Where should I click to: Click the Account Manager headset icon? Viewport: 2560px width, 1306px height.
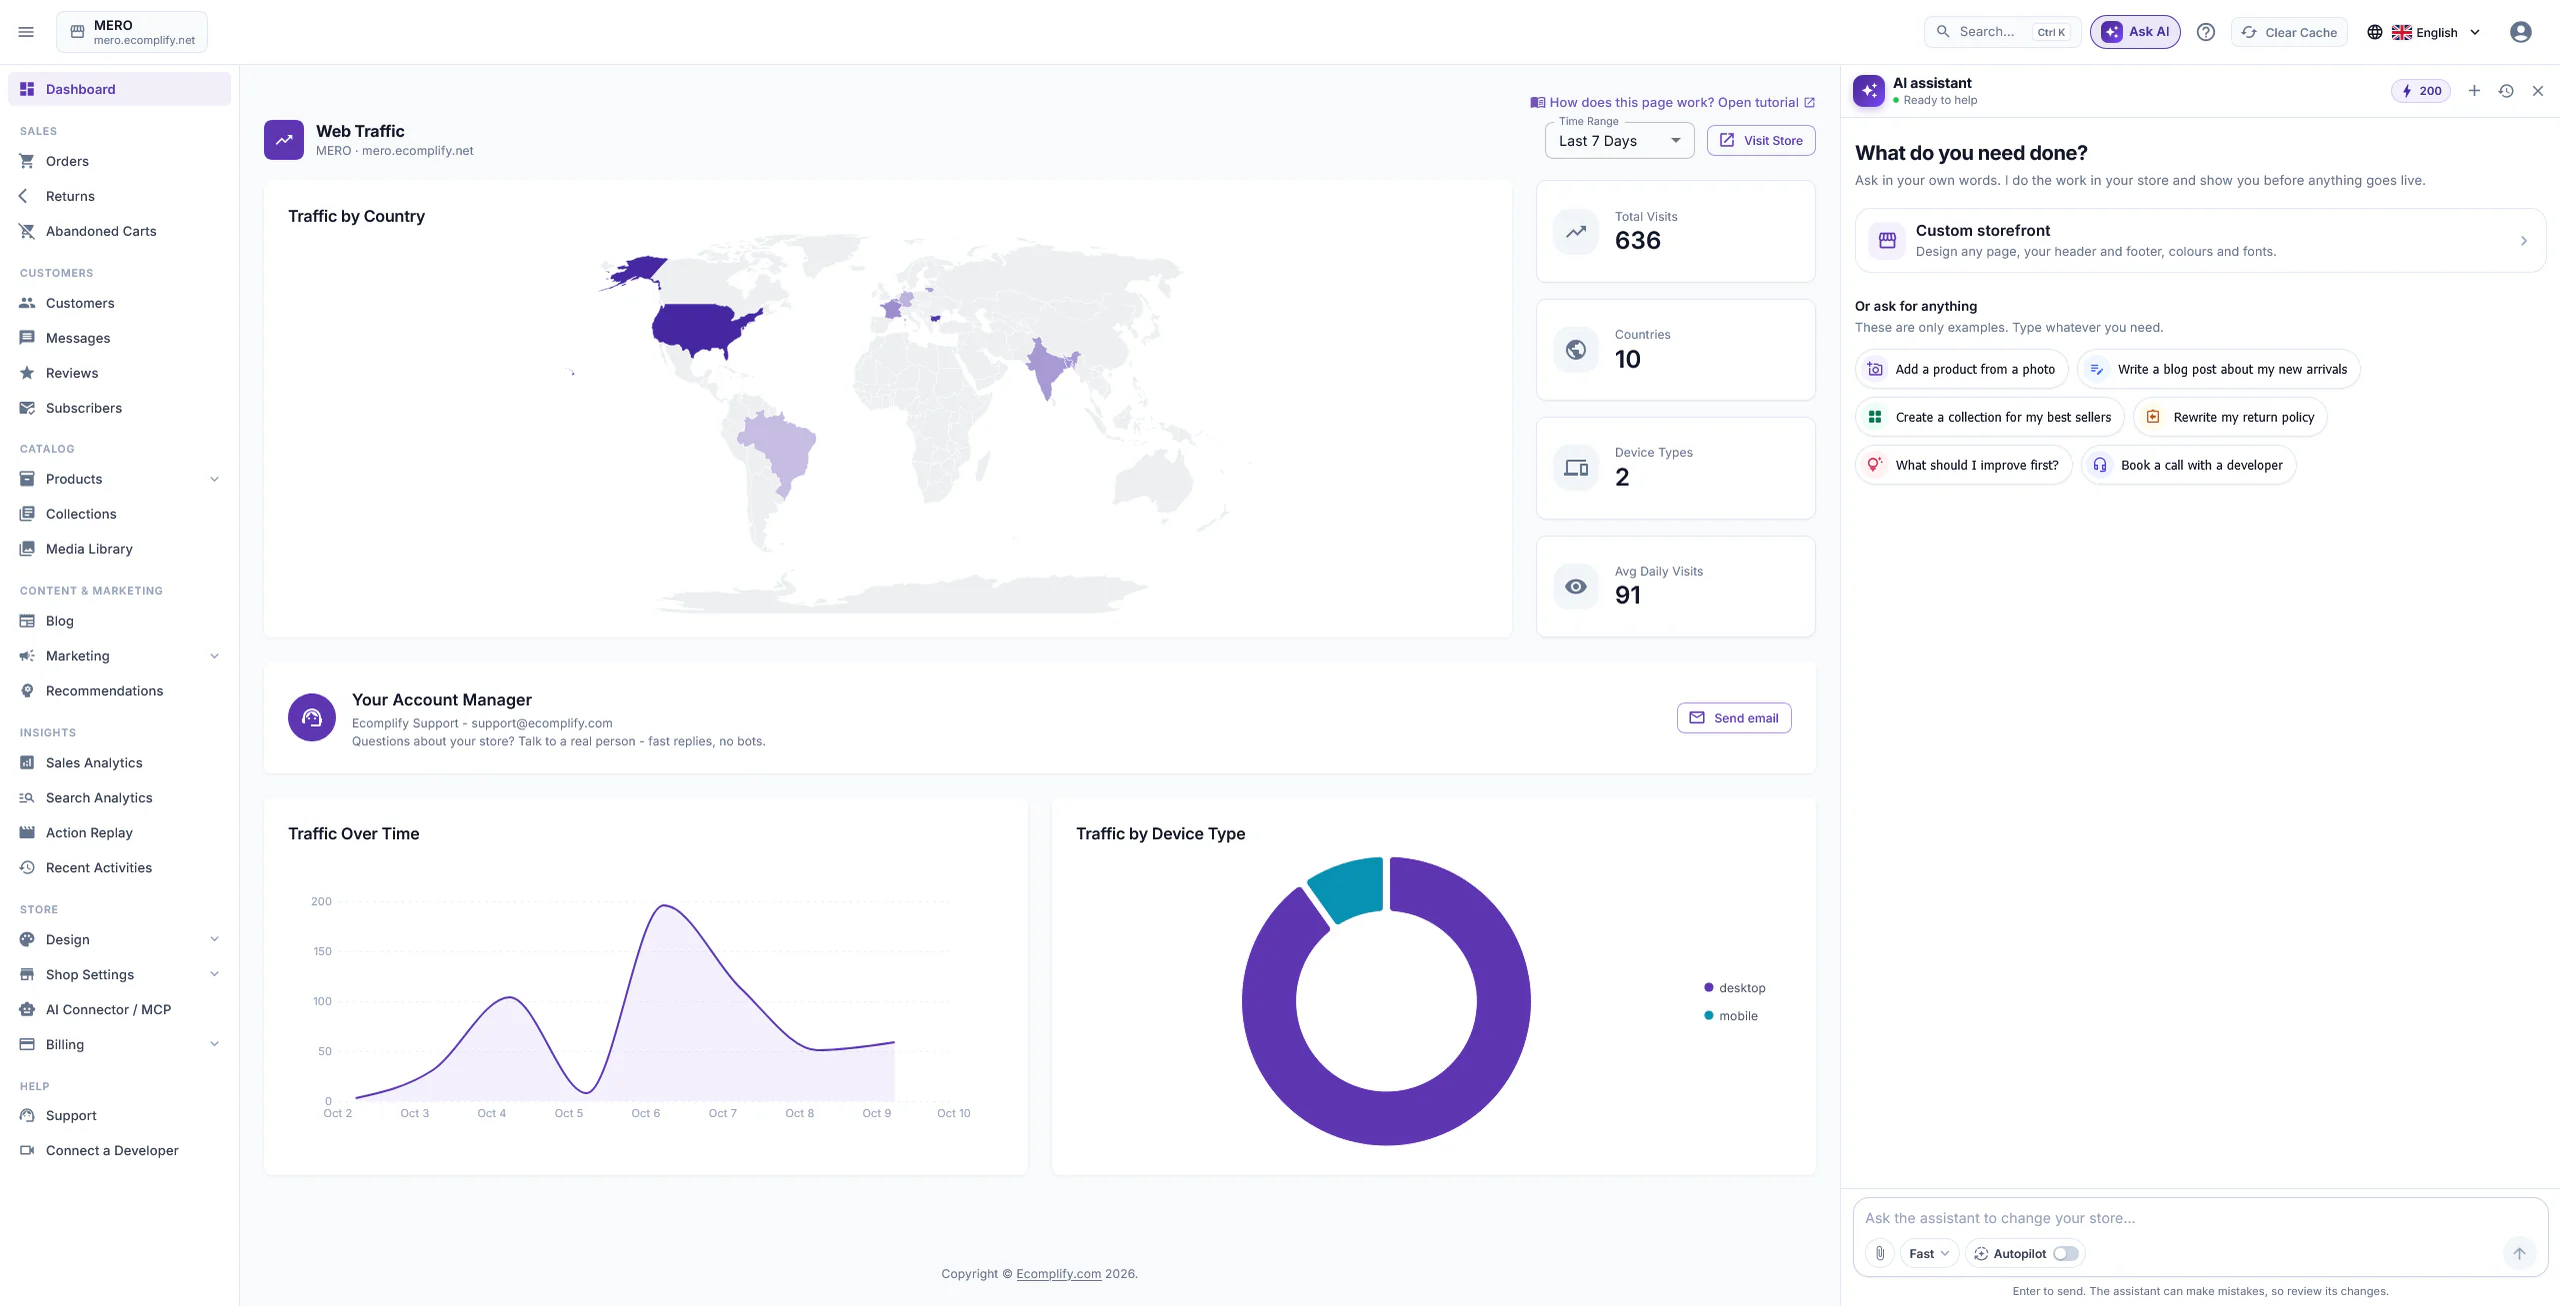[x=312, y=717]
